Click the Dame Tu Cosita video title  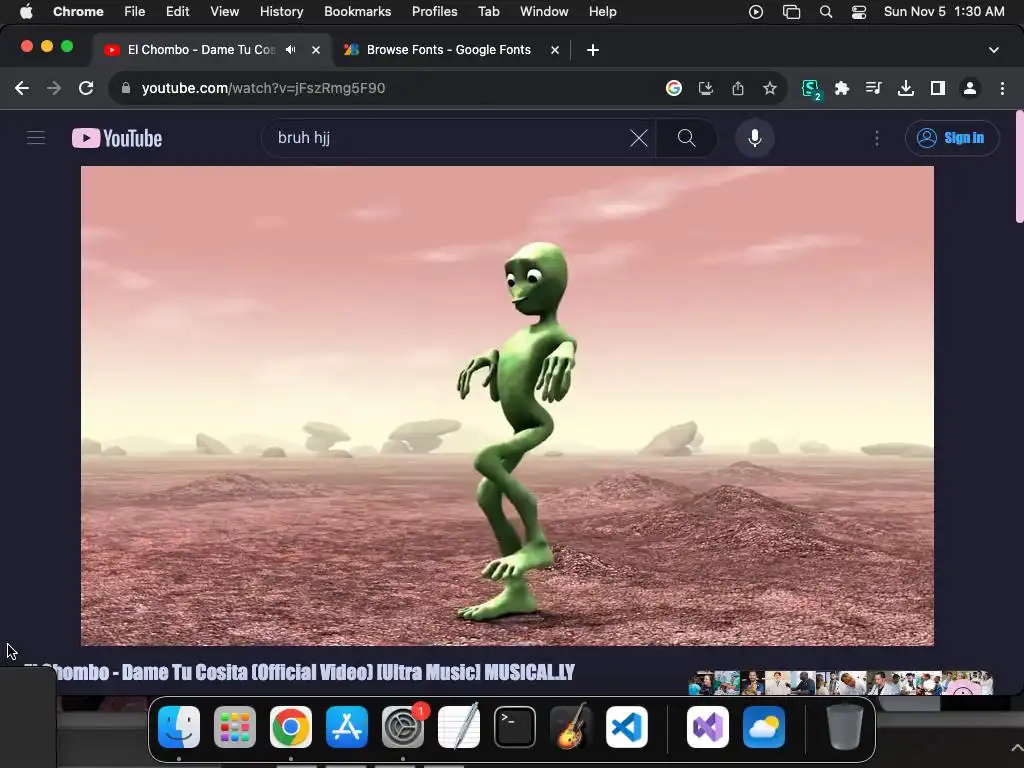[299, 672]
